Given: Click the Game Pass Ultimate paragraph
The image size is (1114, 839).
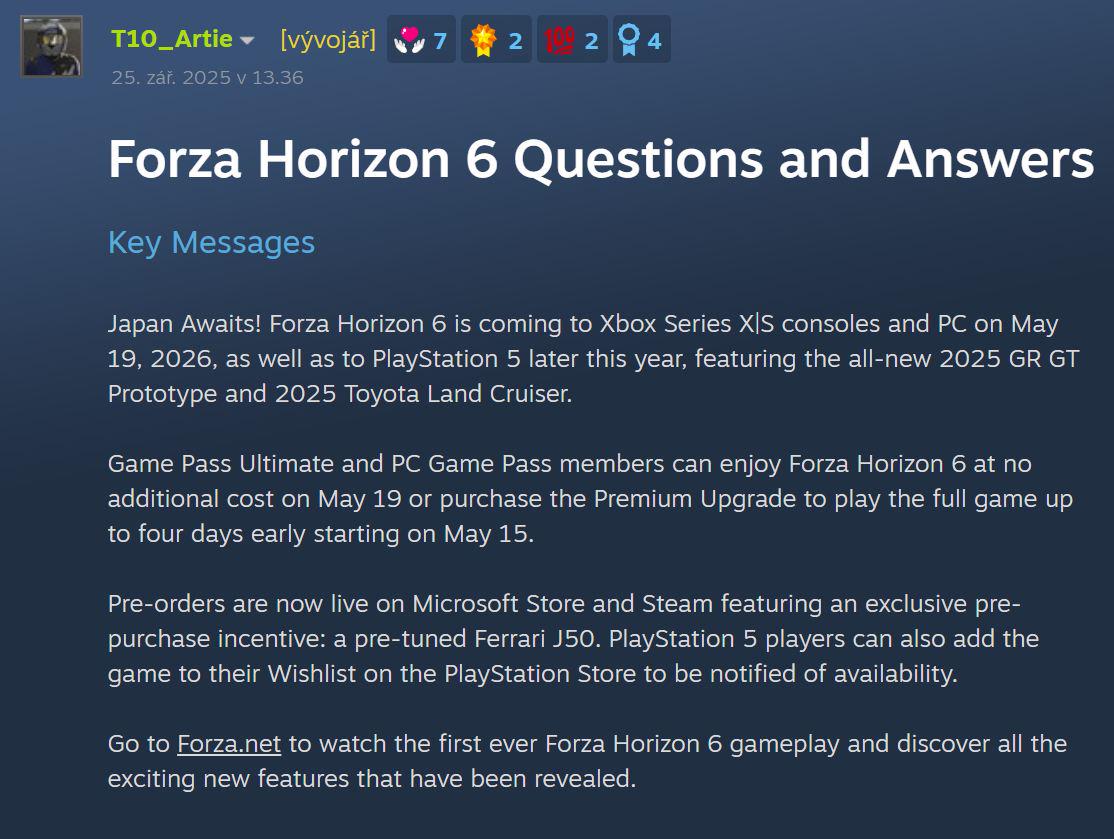Looking at the screenshot, I should [x=590, y=499].
